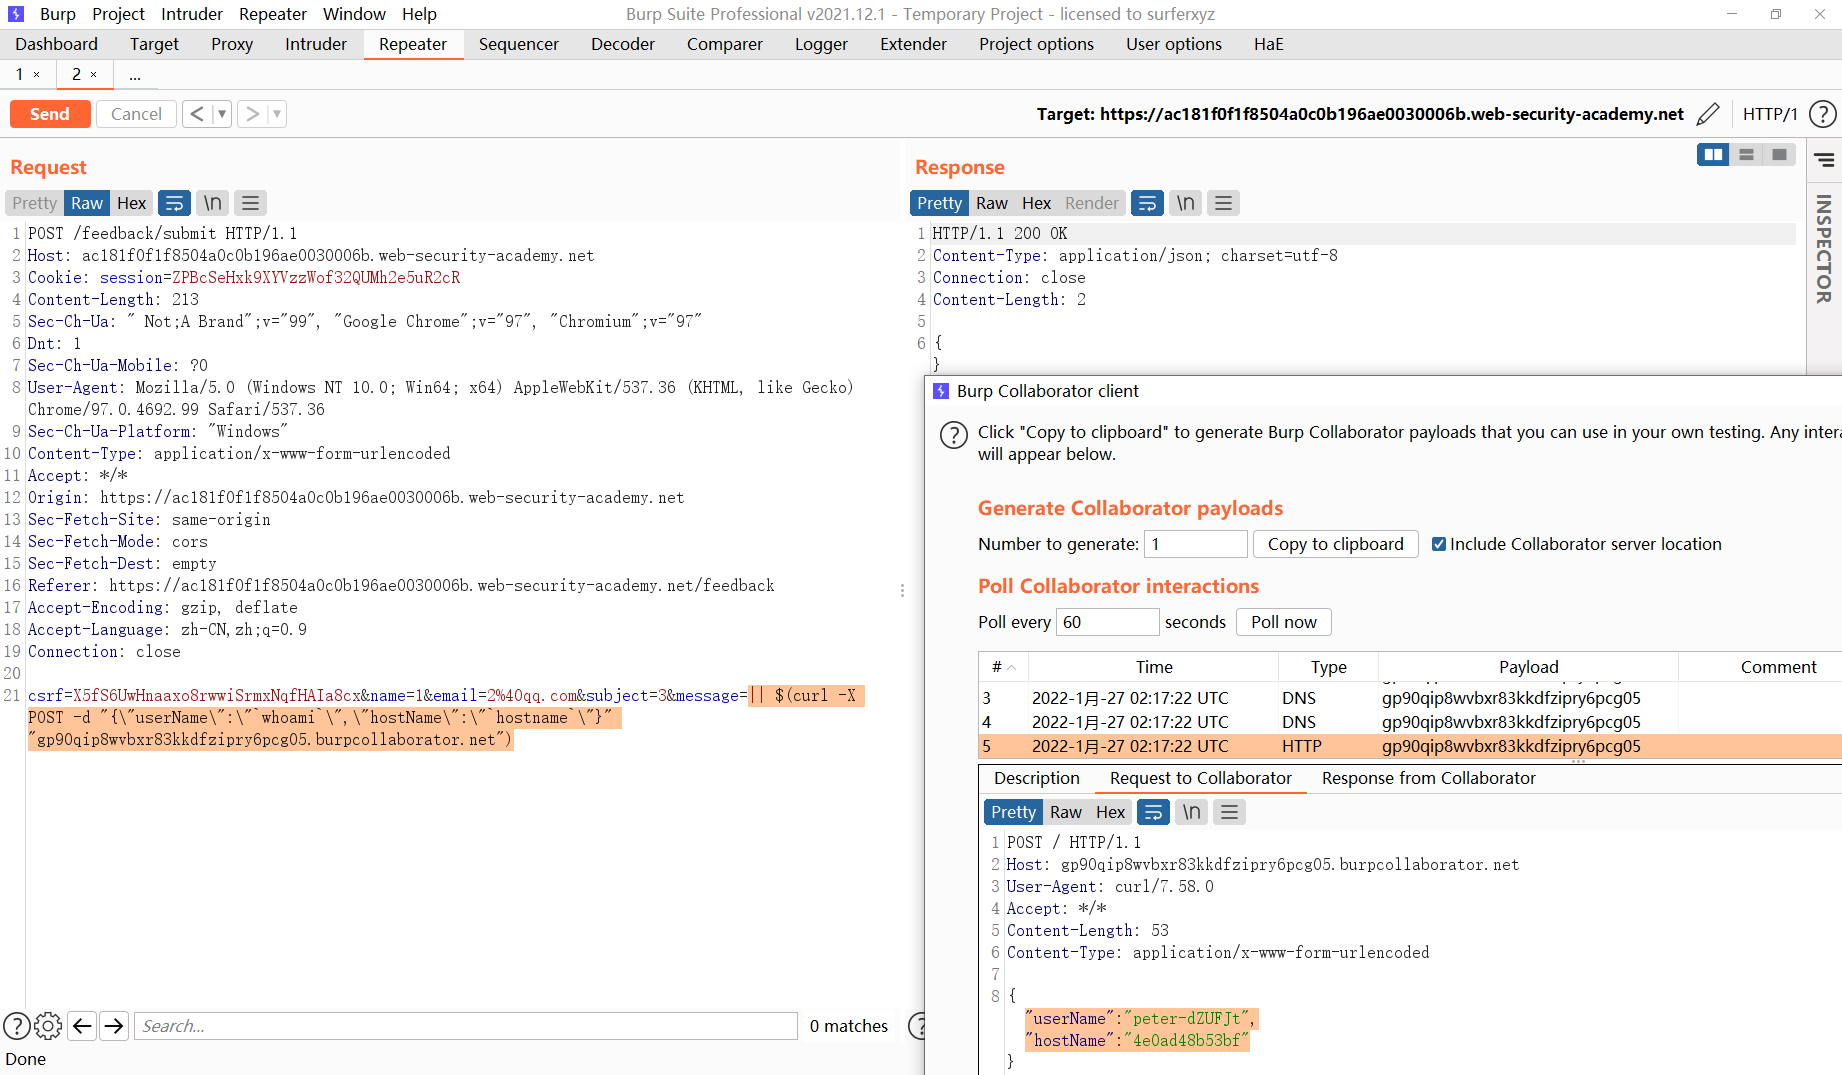Sort interactions by Payload column

click(x=1528, y=667)
